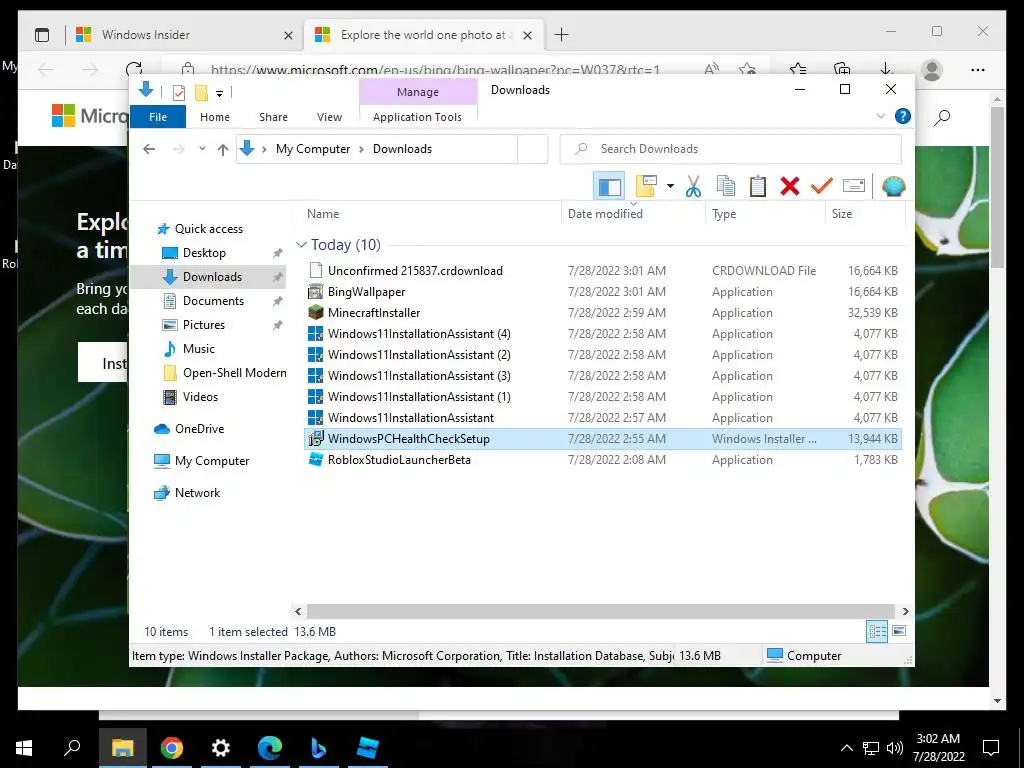
Task: Select RobloxStudioLauncherBeta file
Action: 603,460
